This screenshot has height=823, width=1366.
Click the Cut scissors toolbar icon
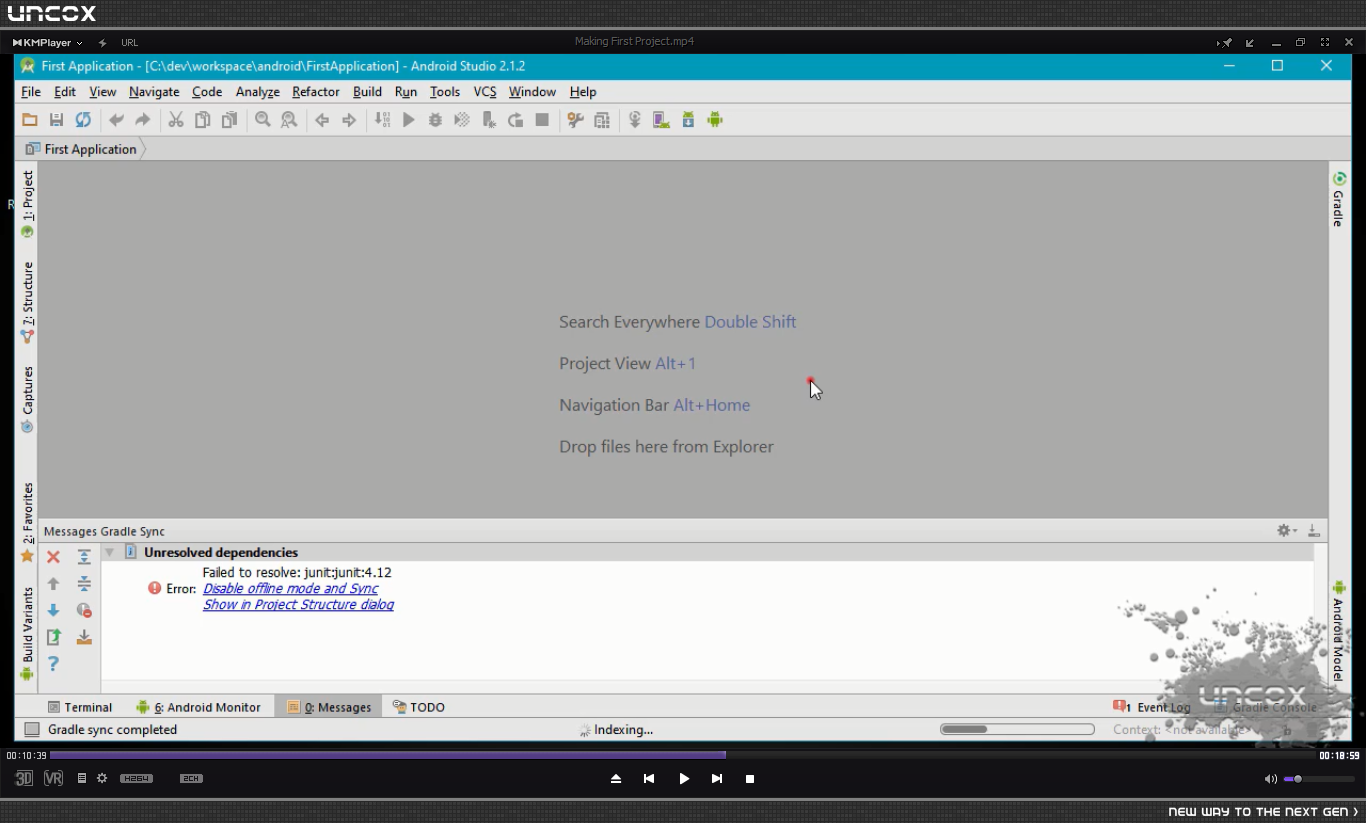[176, 120]
